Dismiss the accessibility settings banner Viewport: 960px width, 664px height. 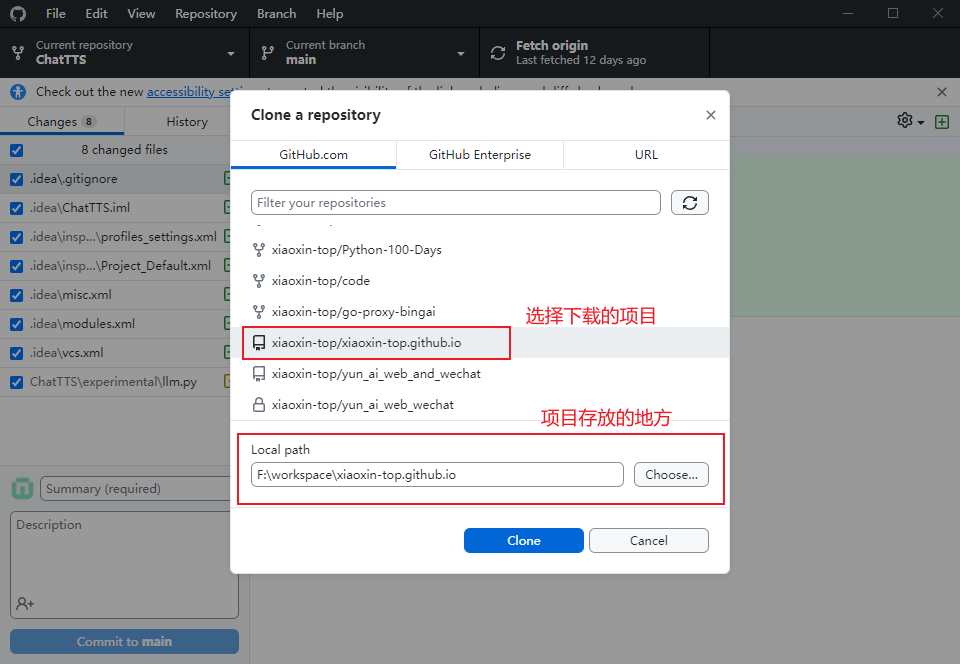click(x=941, y=91)
